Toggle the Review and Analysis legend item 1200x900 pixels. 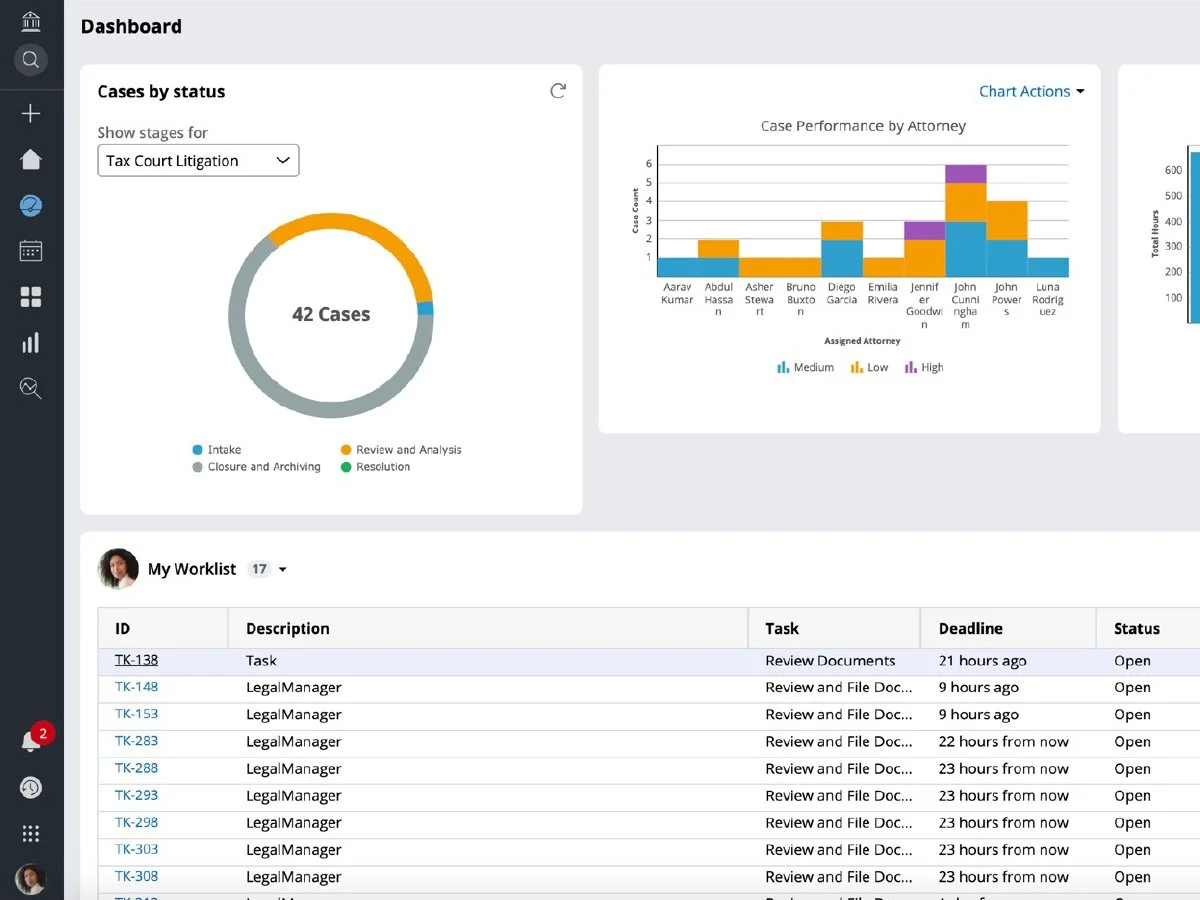(x=401, y=450)
